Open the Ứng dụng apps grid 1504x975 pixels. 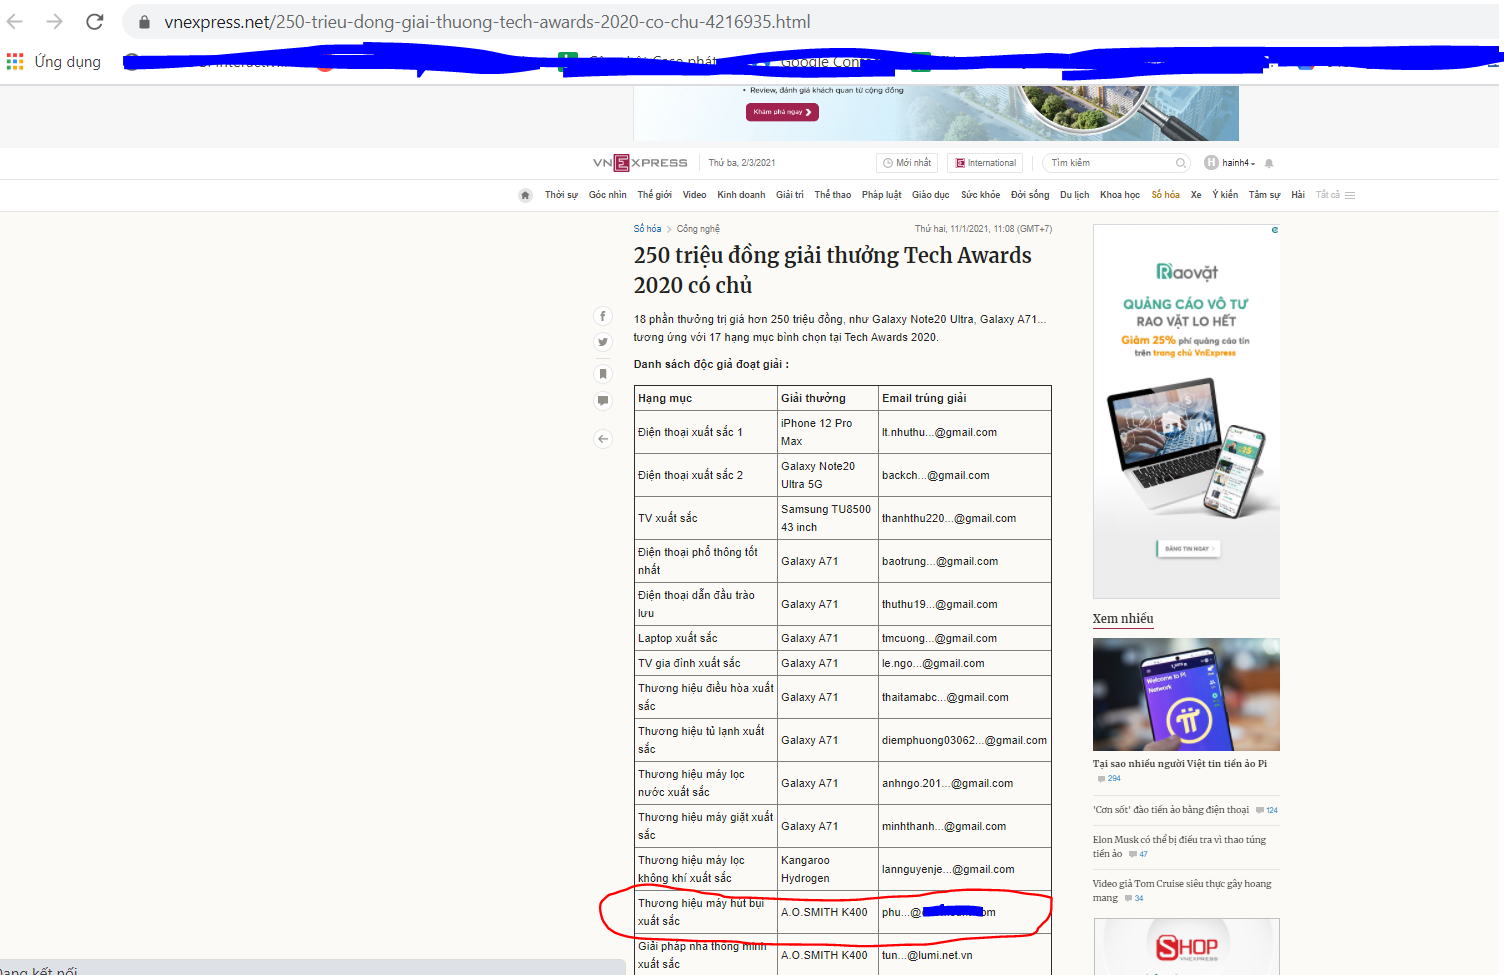tap(15, 62)
